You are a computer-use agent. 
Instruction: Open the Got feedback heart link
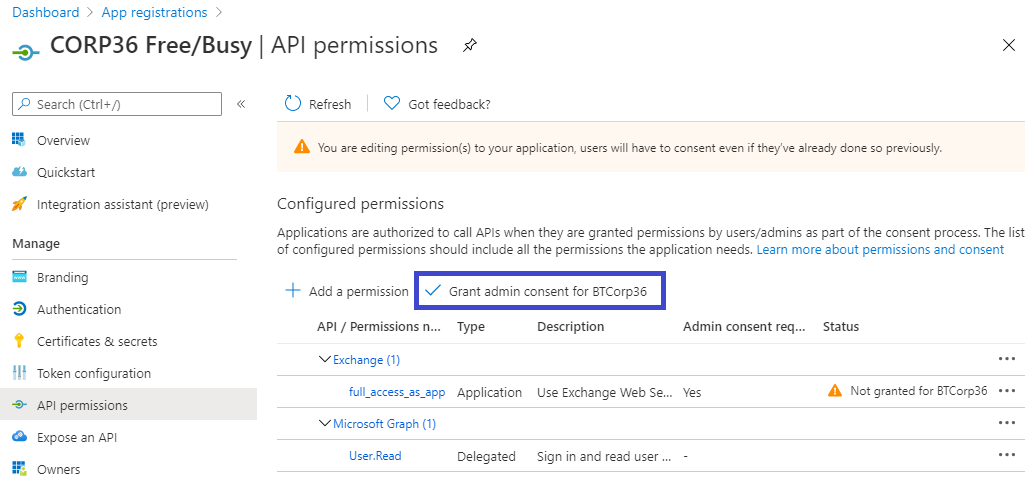click(392, 104)
